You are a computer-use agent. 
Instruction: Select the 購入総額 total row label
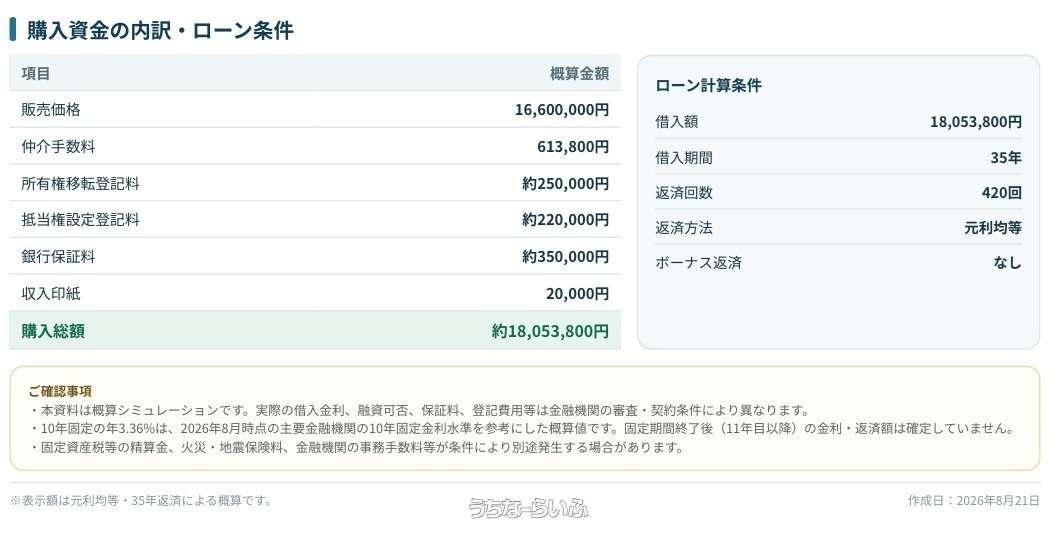point(53,331)
